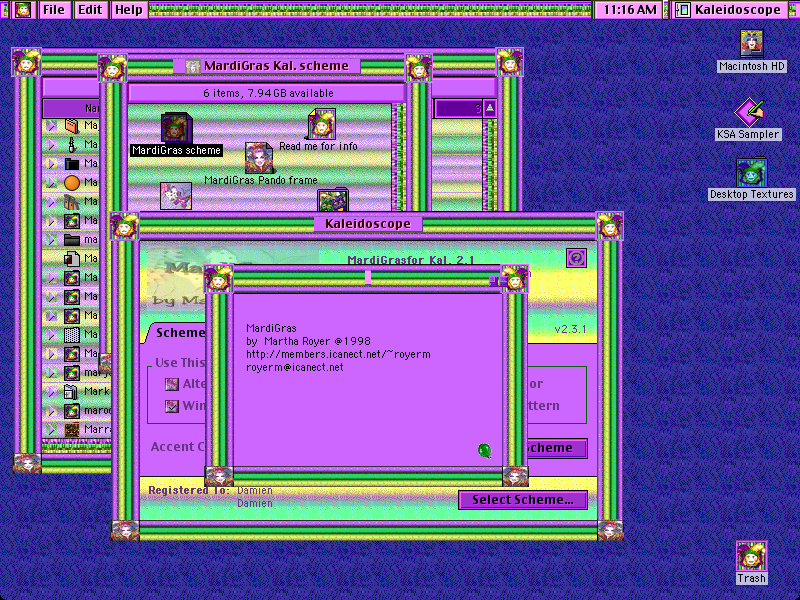This screenshot has height=600, width=800.
Task: Expand the Mark row's disclosure triangle
Action: (52, 392)
